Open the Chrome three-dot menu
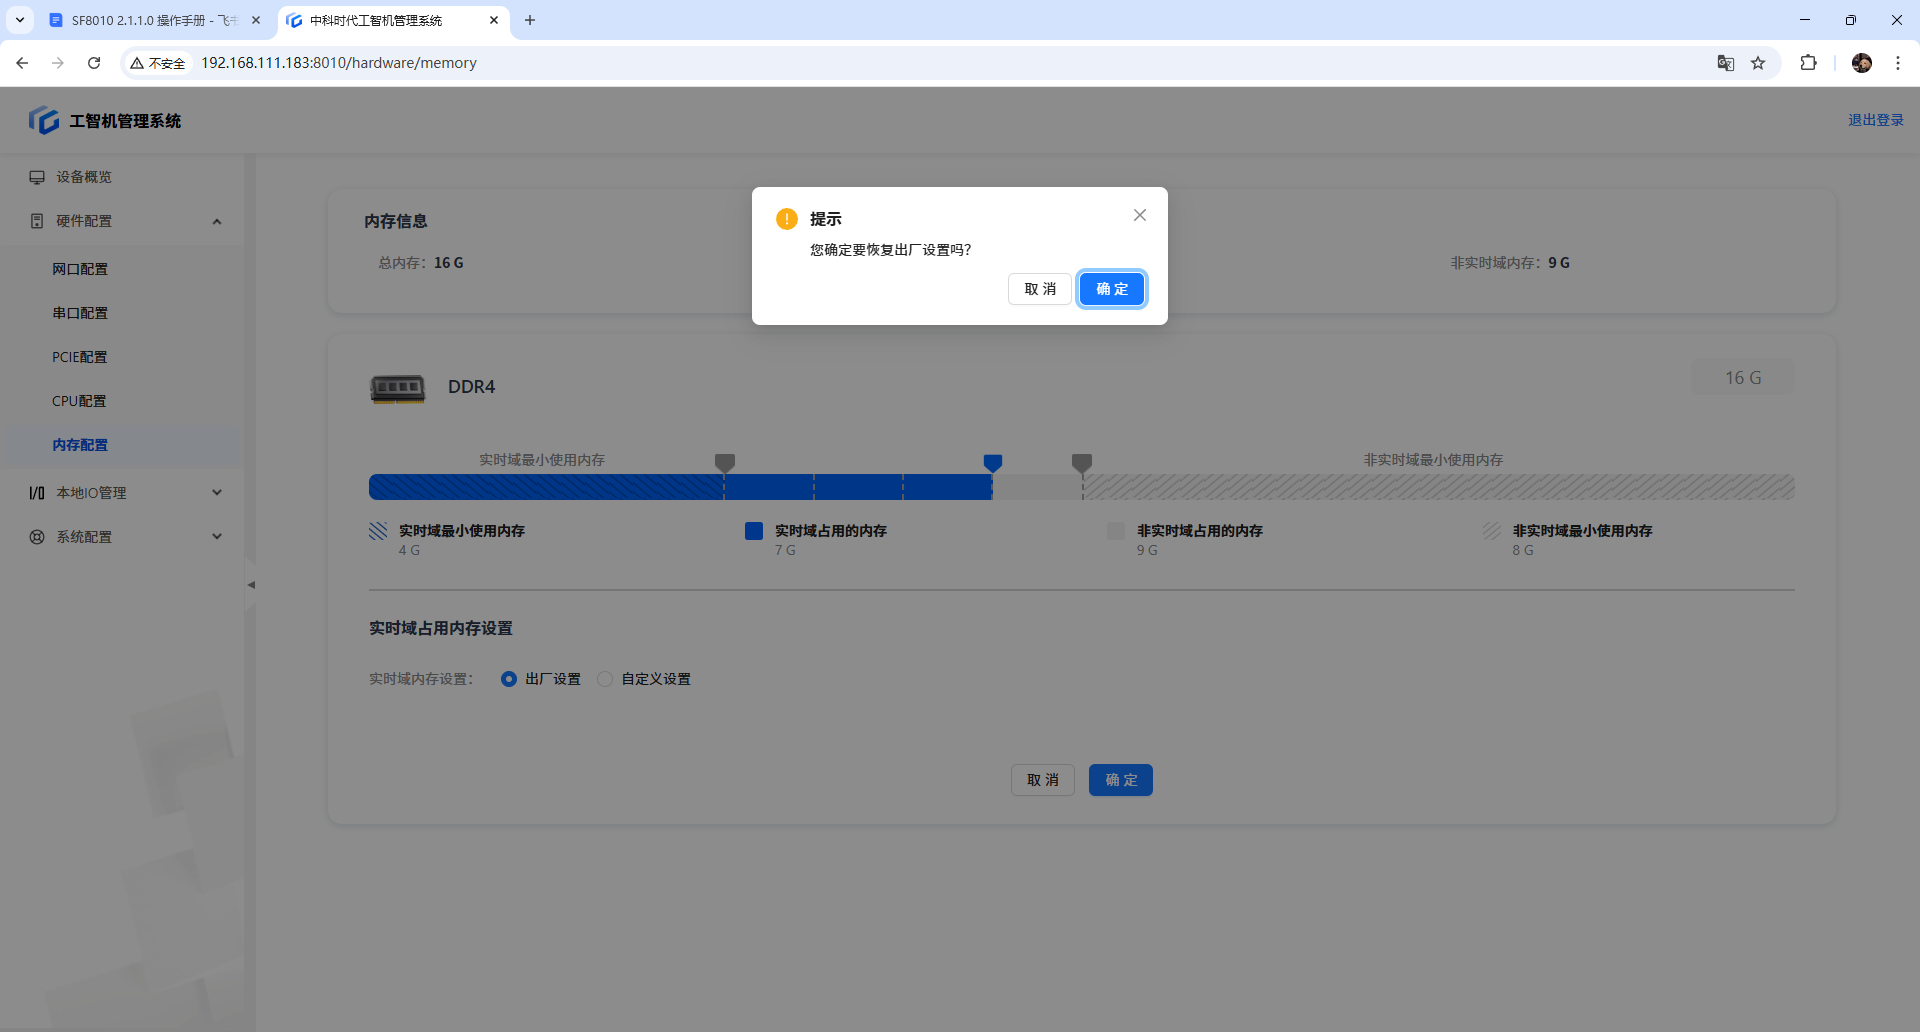 coord(1897,63)
